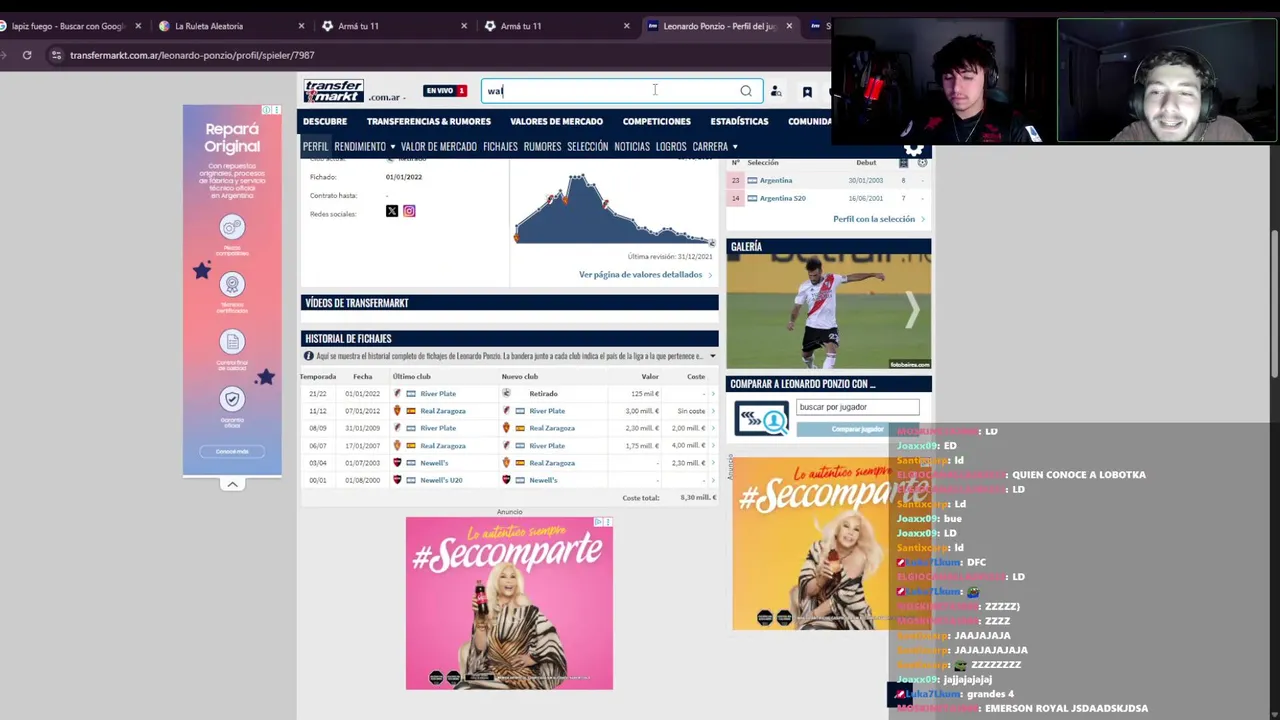
Task: Close the Leonardo Ponzio browser tab
Action: (x=789, y=26)
